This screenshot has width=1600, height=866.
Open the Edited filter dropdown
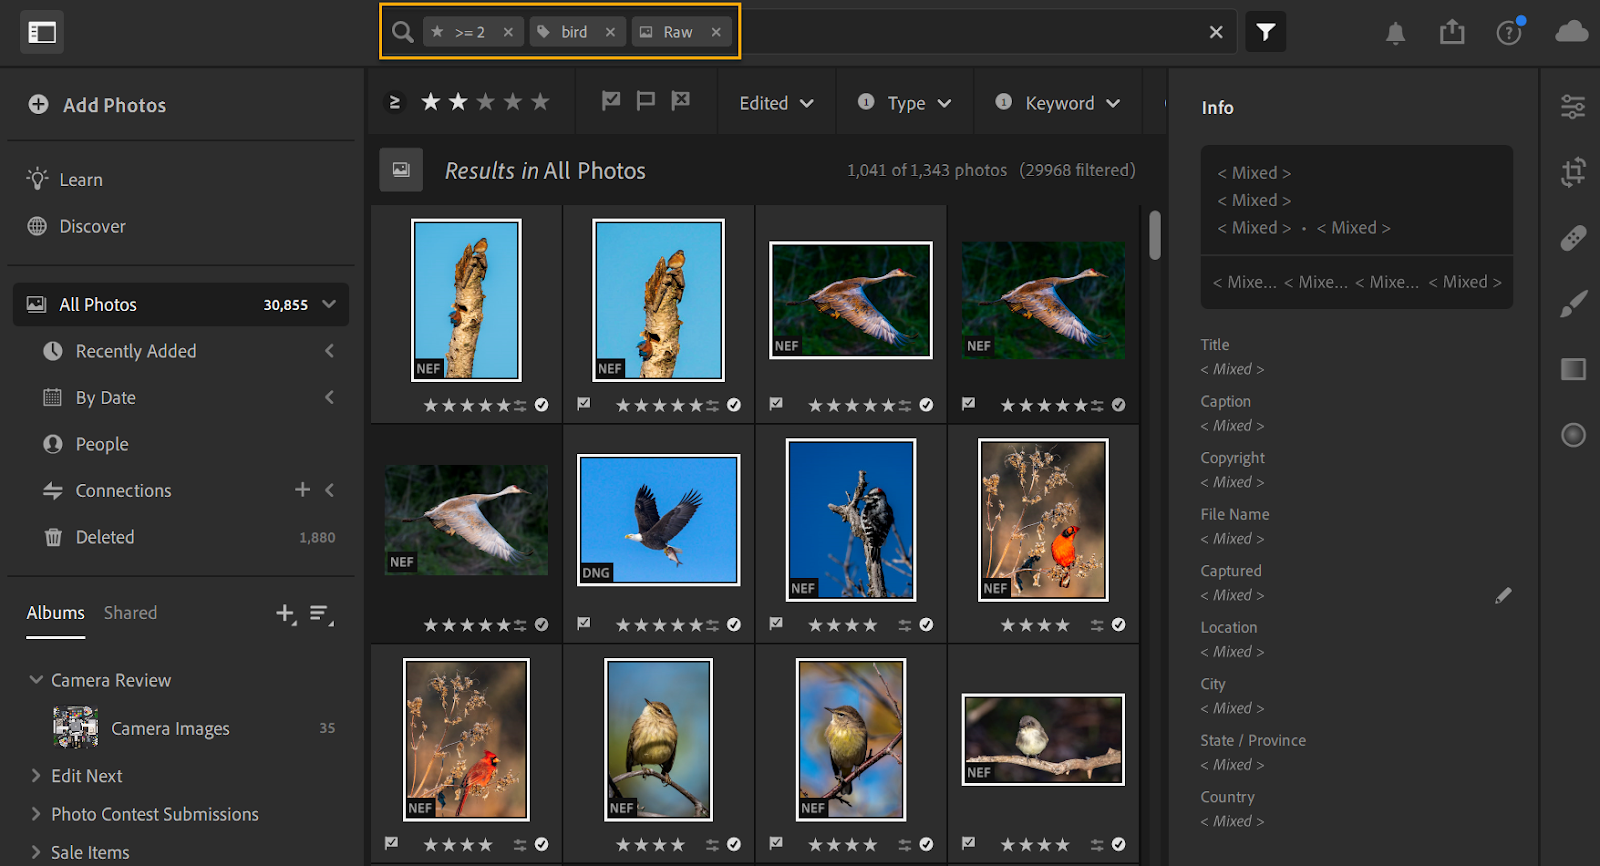click(776, 103)
